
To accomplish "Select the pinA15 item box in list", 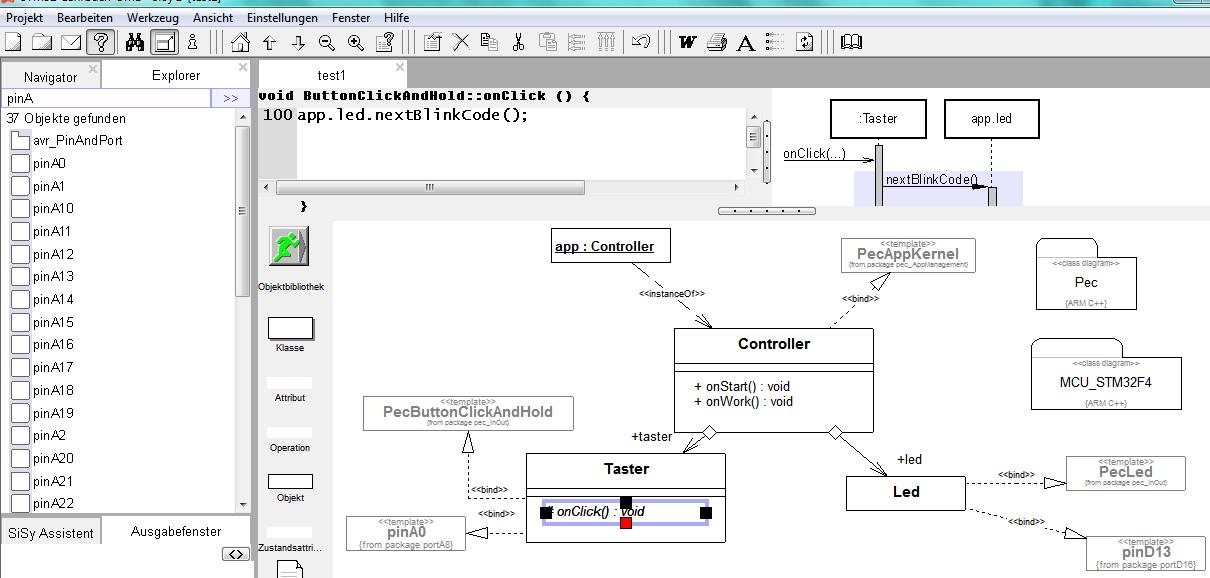I will coord(20,322).
